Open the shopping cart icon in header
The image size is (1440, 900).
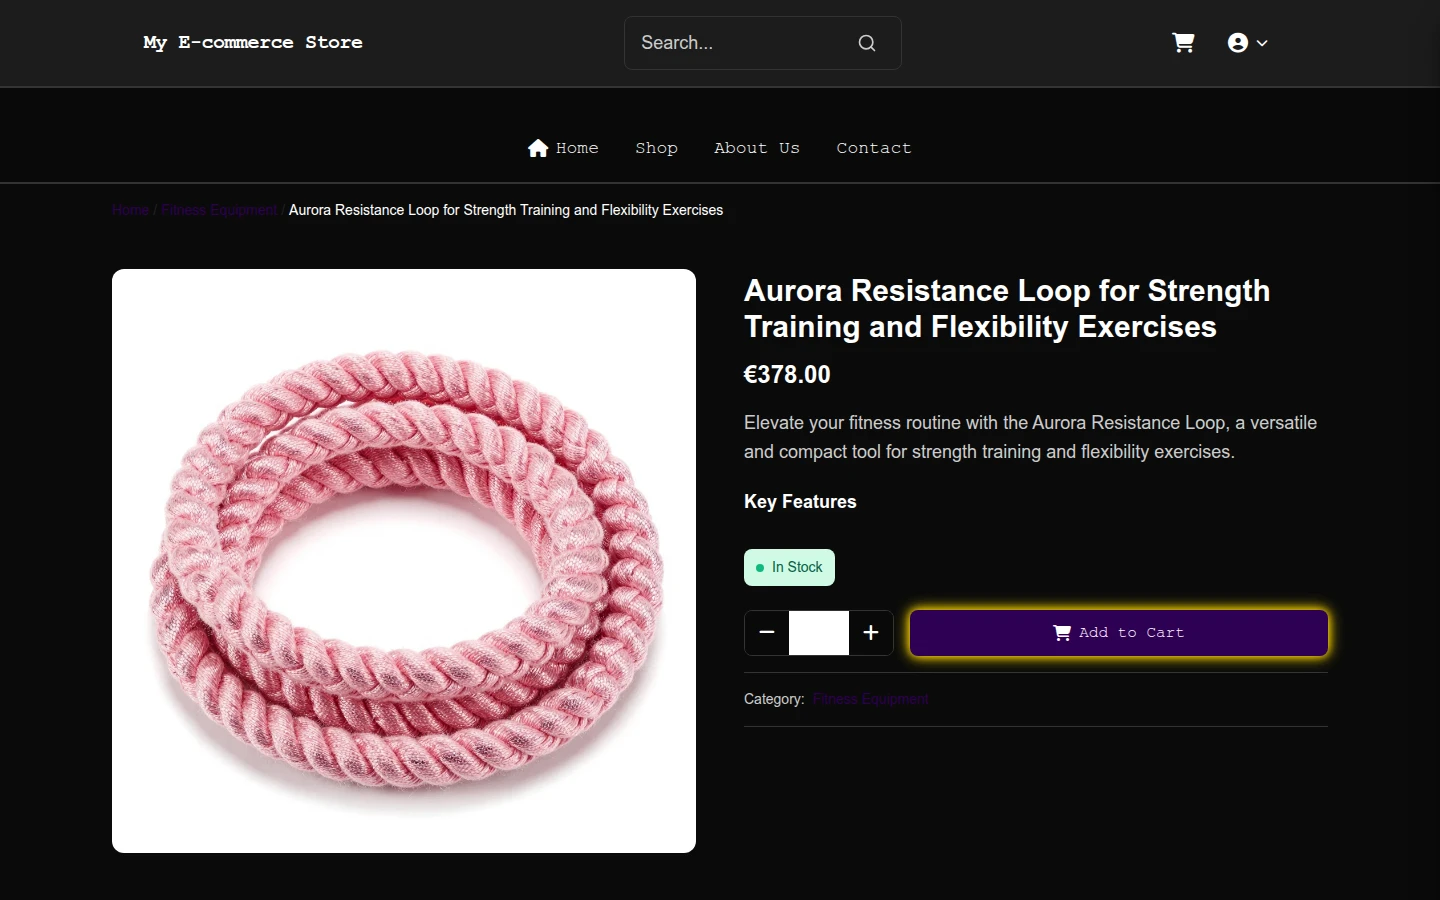pyautogui.click(x=1183, y=43)
